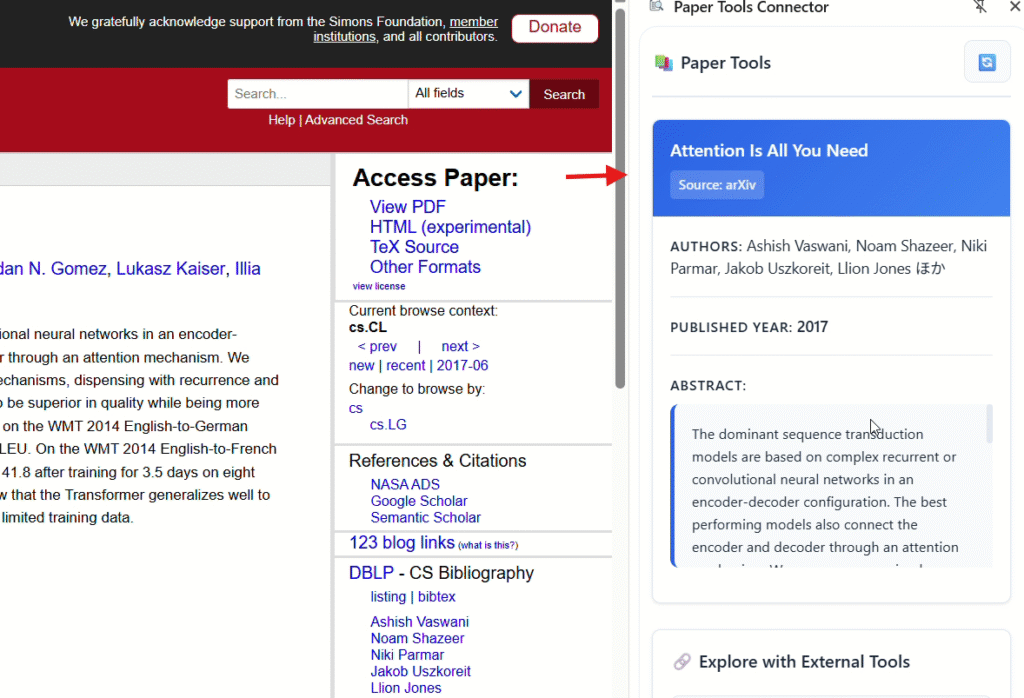This screenshot has height=698, width=1024.
Task: Open the View PDF link
Action: 408,207
